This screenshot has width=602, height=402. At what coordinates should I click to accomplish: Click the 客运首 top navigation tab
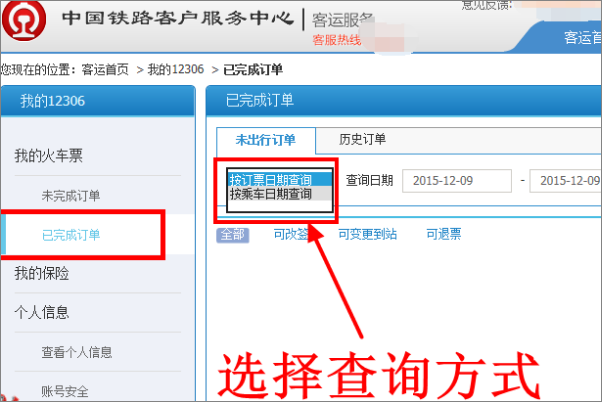[x=582, y=38]
